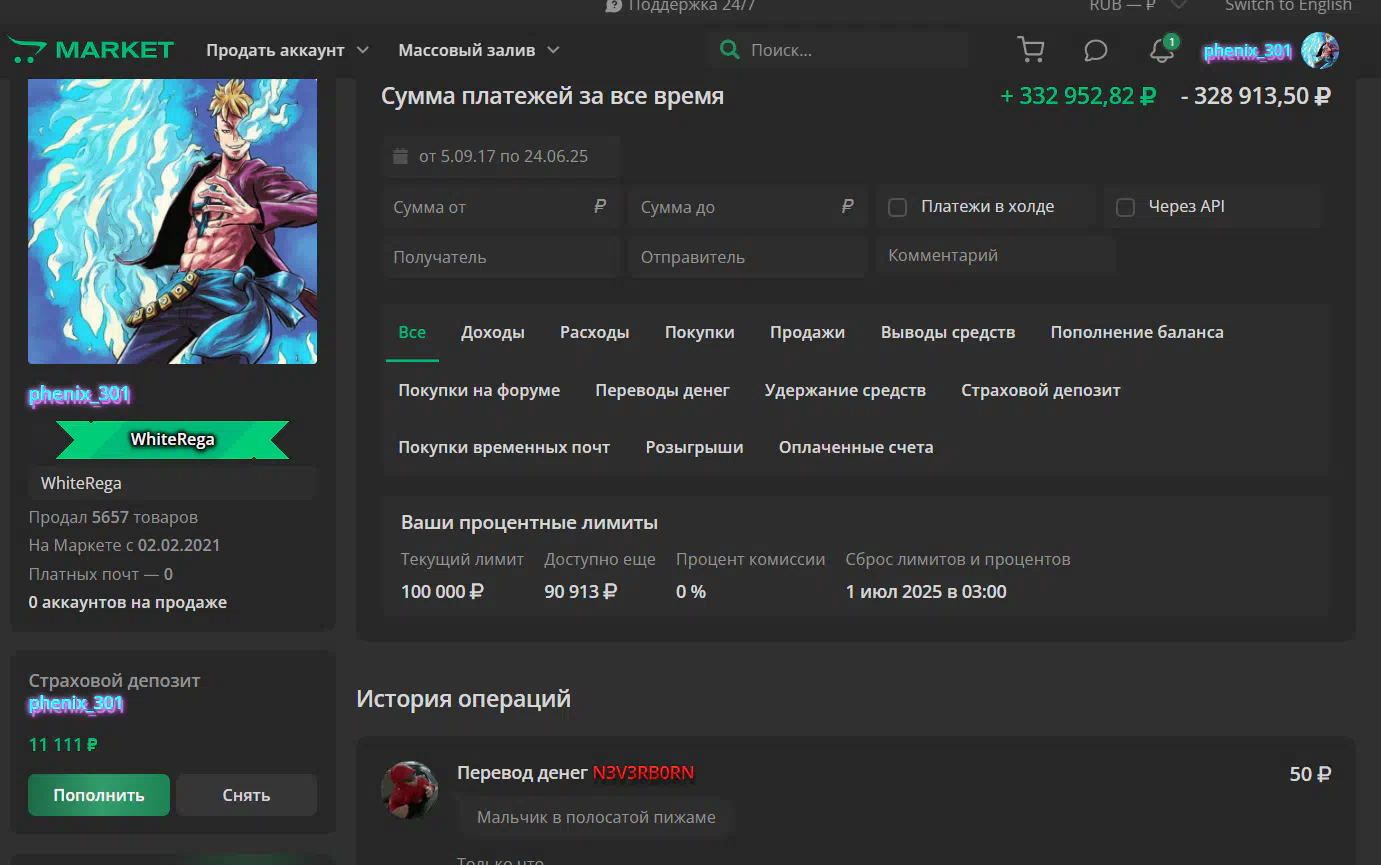Viewport: 1381px width, 865px height.
Task: Switch to the Выводы средств tab
Action: tap(948, 332)
